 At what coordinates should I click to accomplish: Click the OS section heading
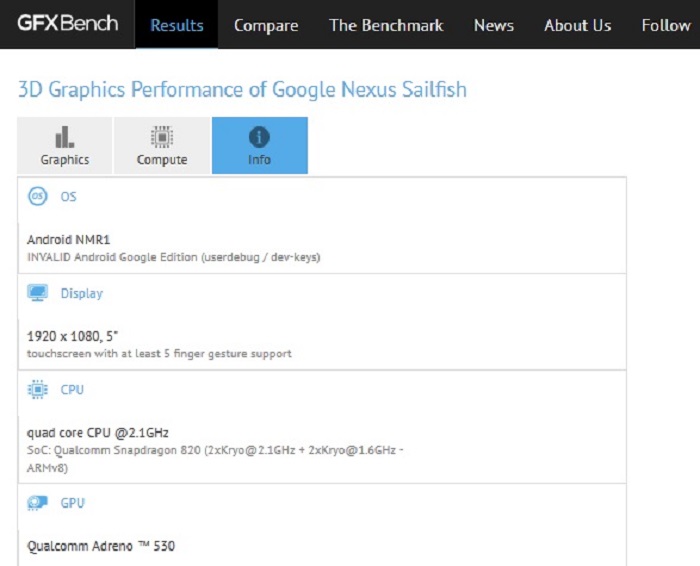tap(68, 197)
